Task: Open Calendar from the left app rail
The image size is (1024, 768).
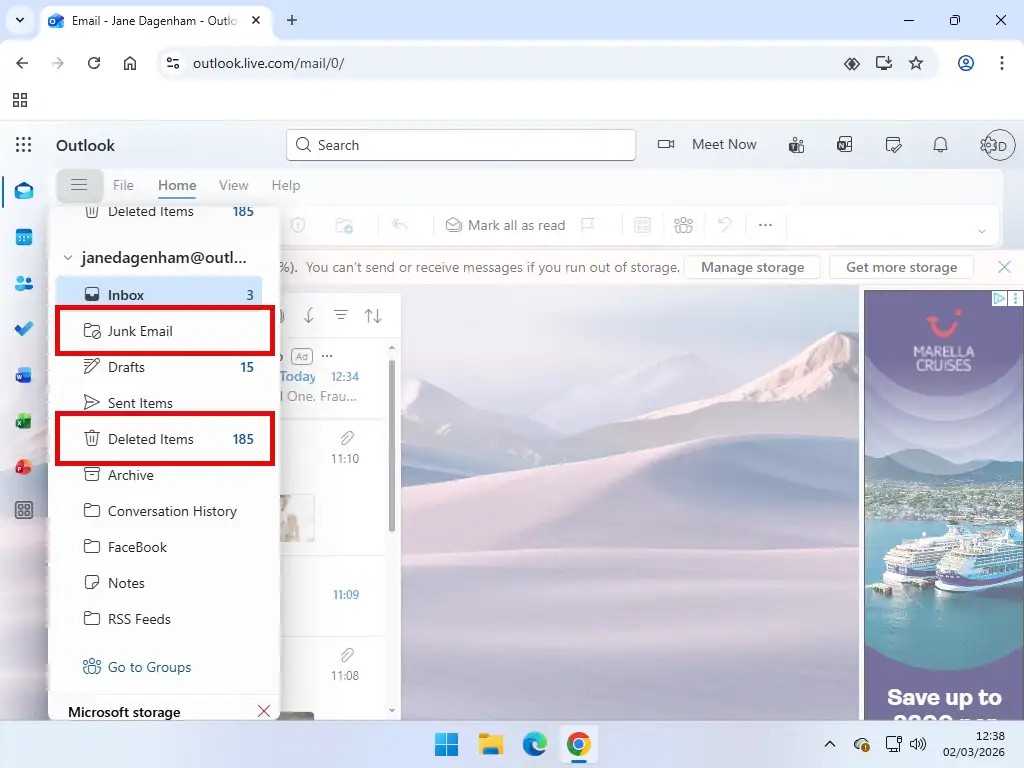Action: (x=24, y=237)
